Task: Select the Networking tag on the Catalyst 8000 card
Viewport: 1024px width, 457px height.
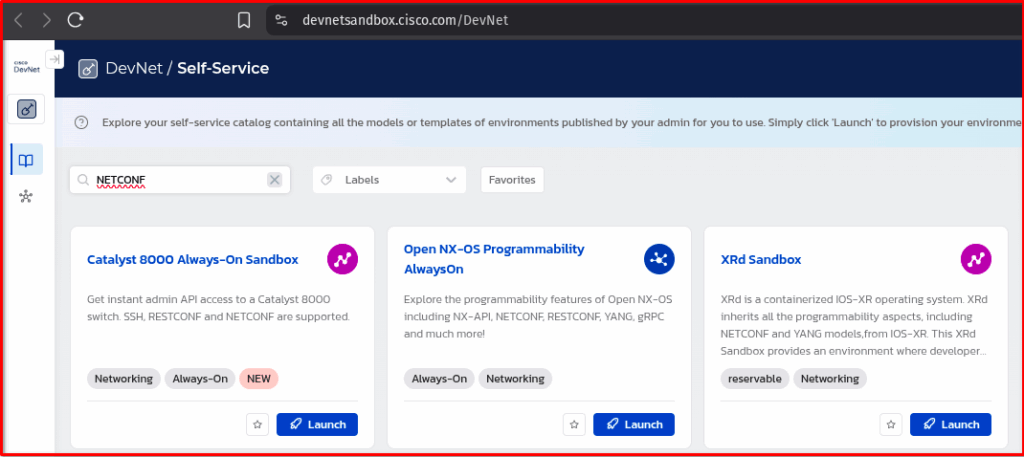Action: coord(123,379)
